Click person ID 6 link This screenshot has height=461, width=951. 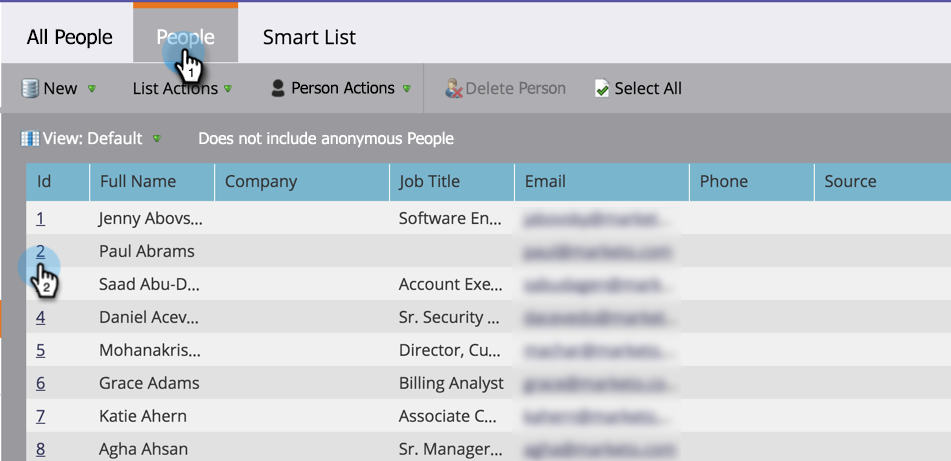41,383
